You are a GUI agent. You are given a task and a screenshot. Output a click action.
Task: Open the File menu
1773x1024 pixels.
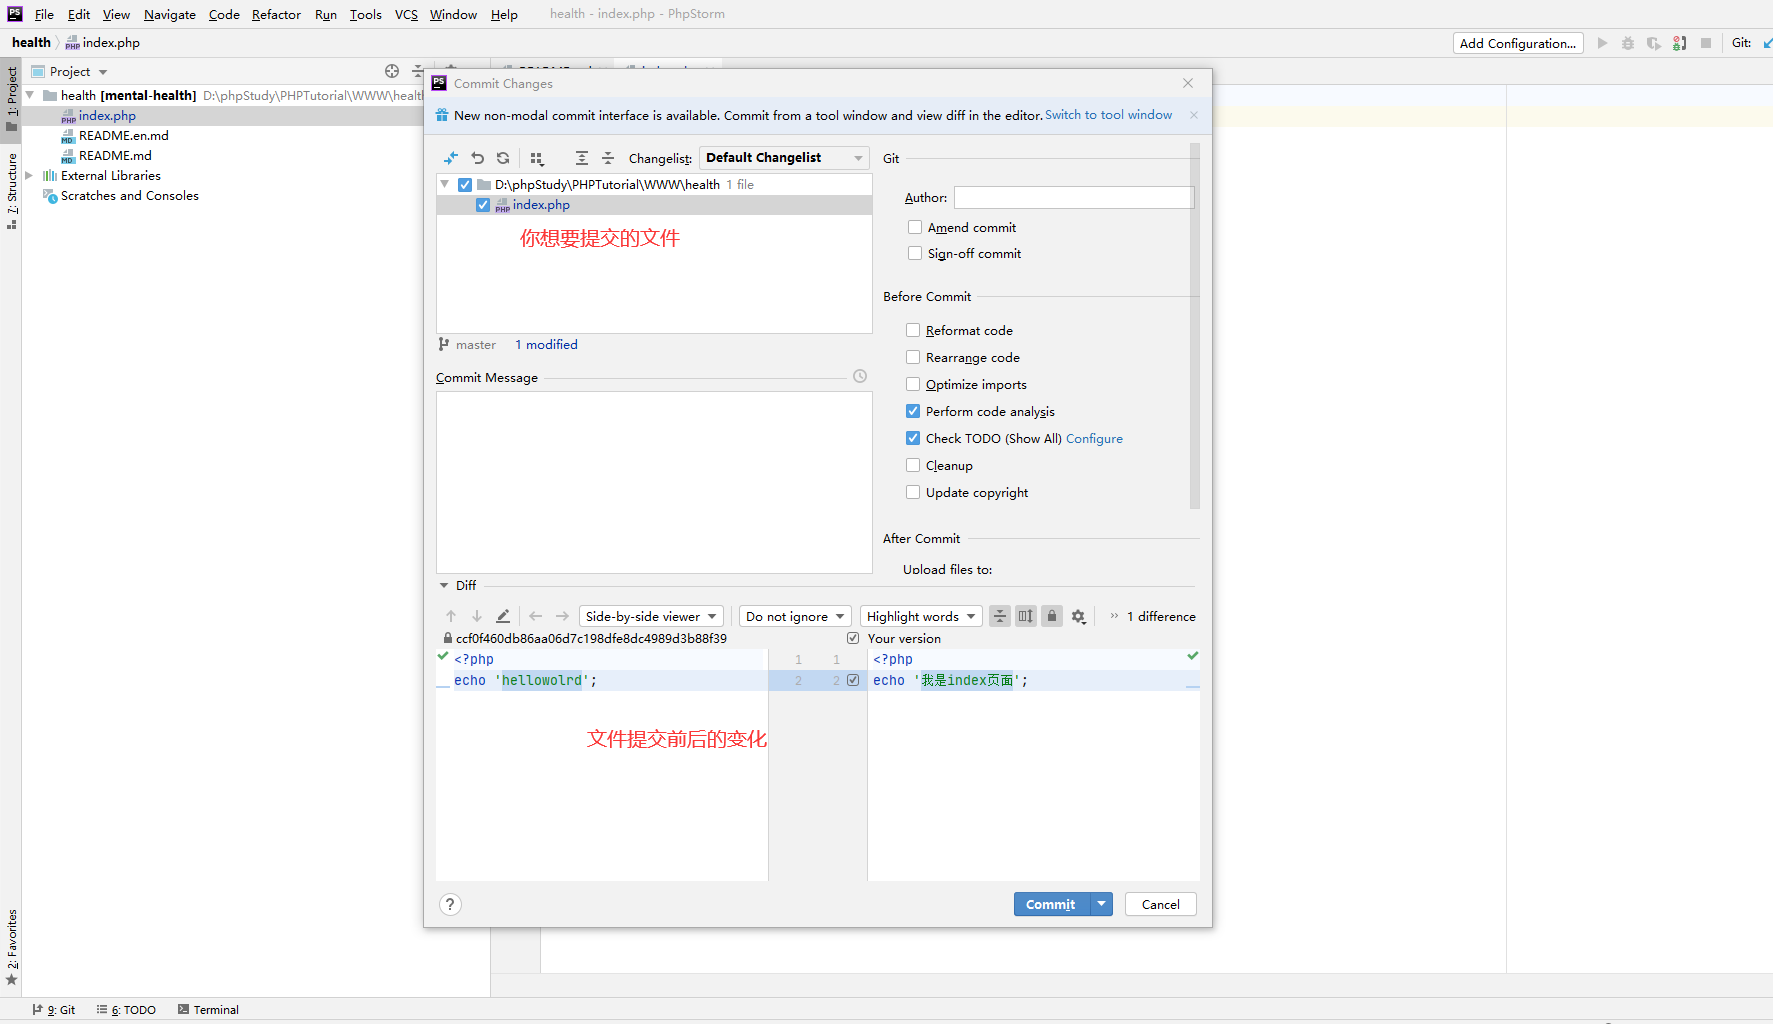(44, 14)
